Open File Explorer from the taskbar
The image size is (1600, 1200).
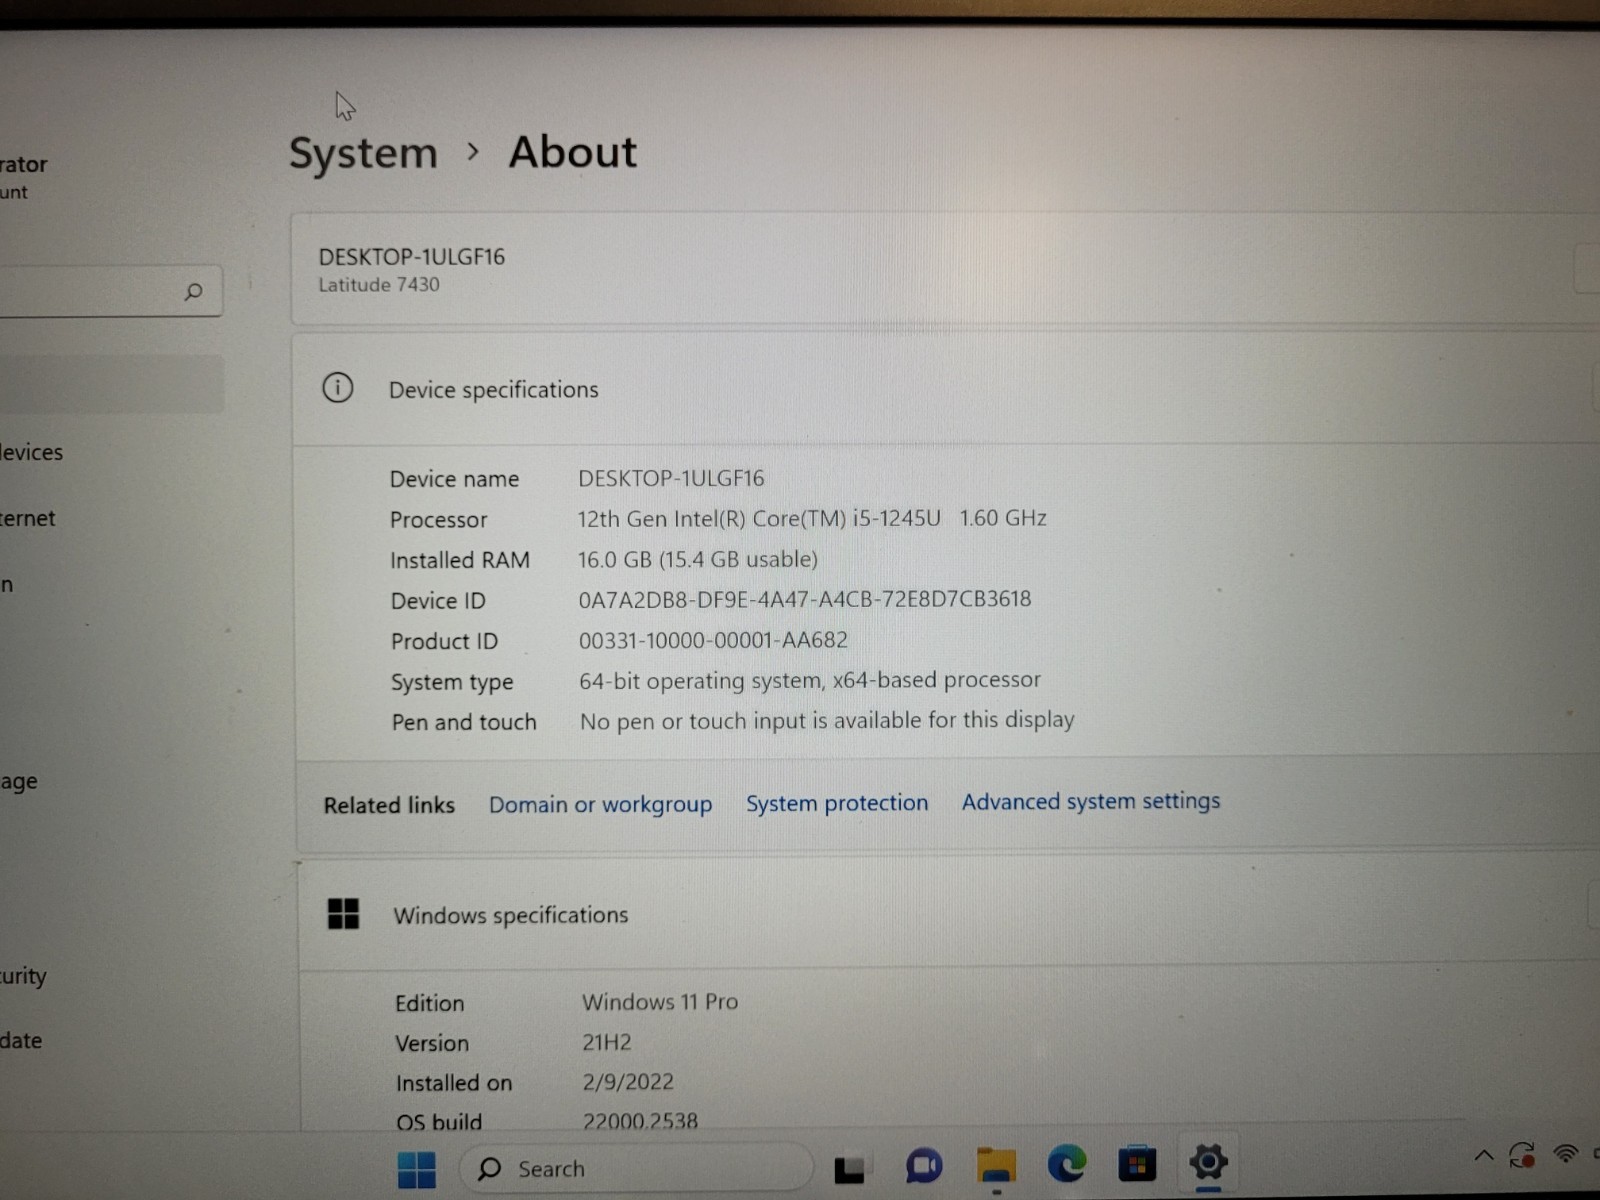996,1165
